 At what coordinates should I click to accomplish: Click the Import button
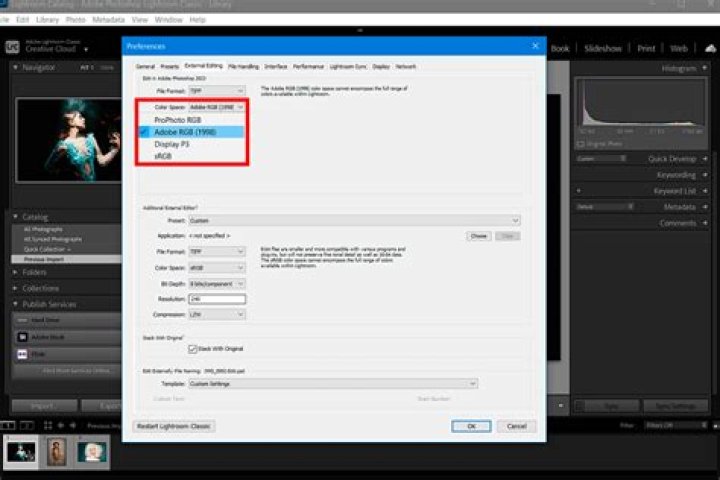coord(44,406)
